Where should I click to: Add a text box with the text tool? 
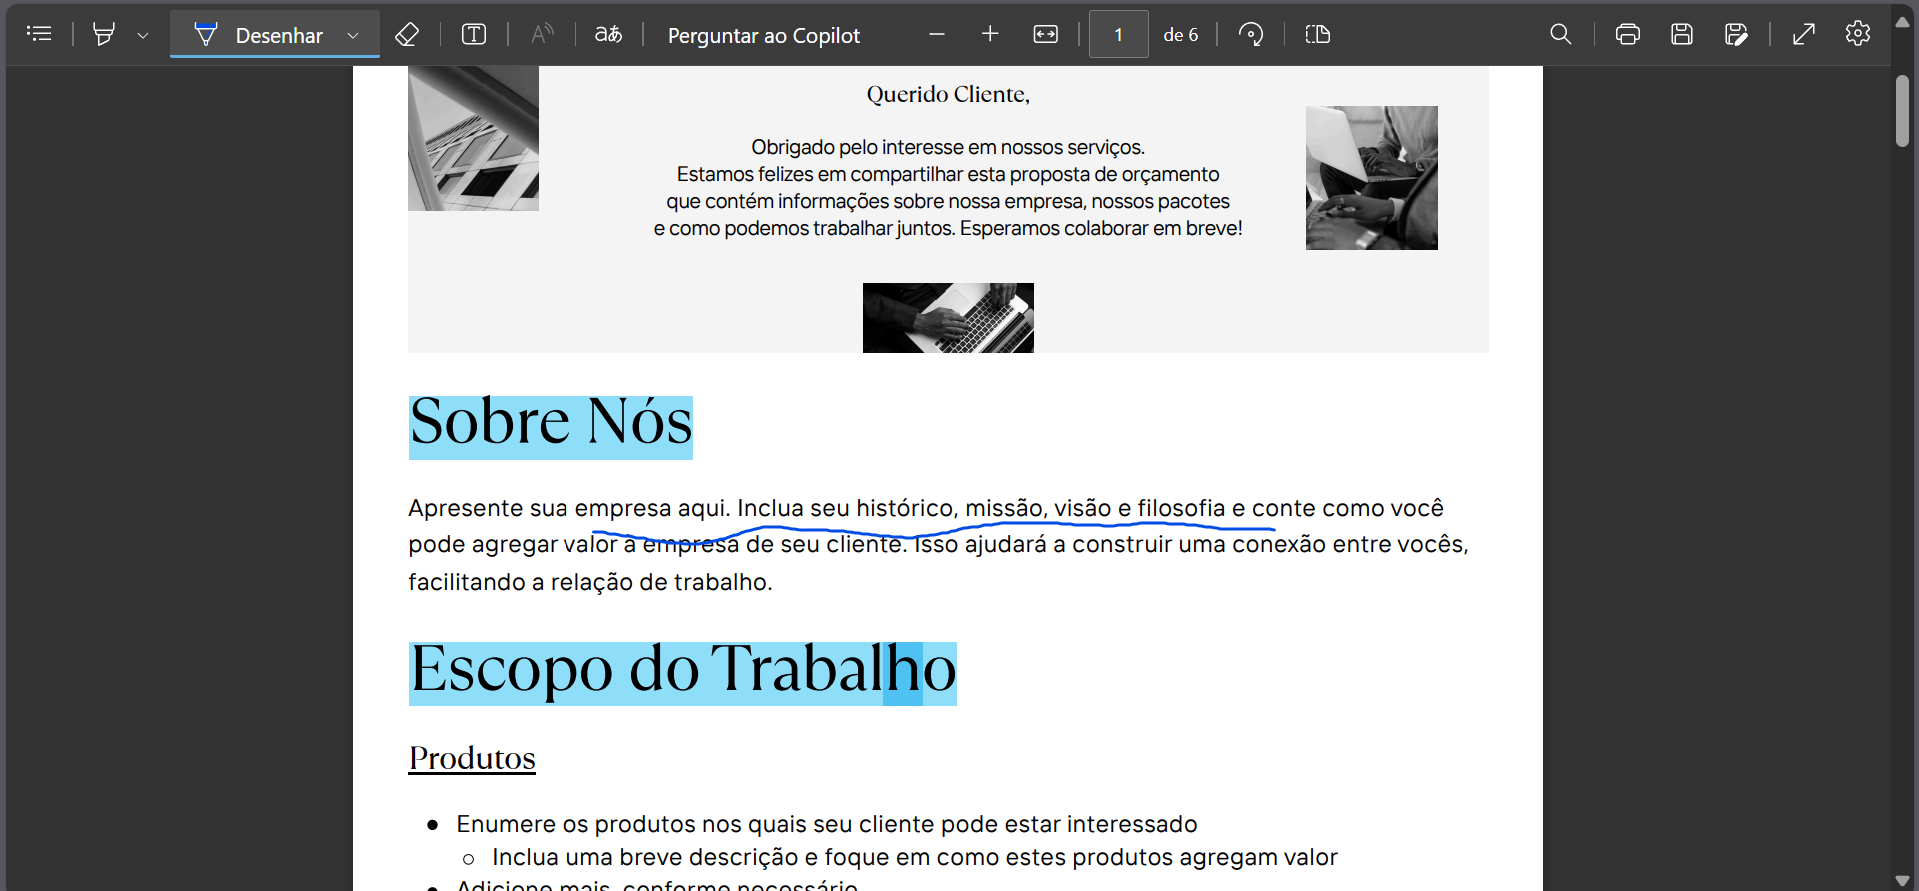[474, 34]
